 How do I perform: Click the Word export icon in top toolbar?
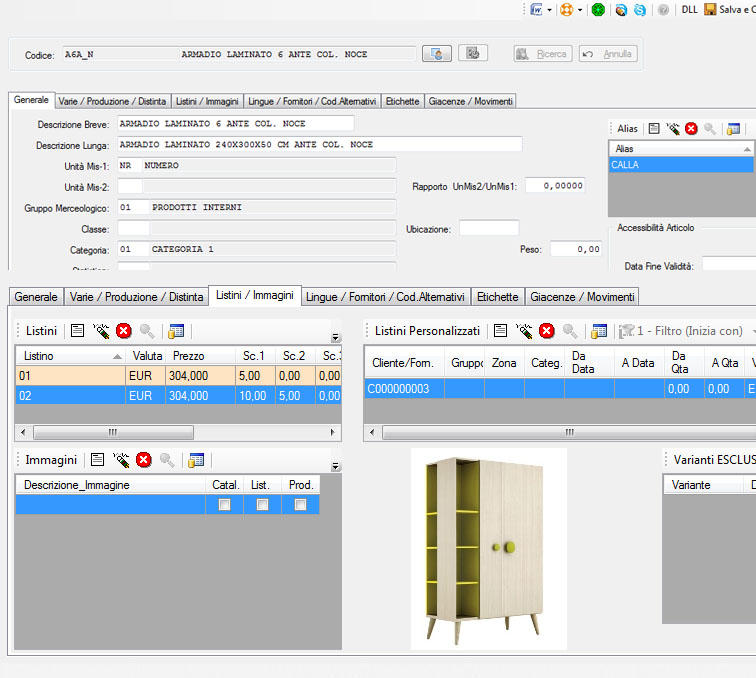[x=536, y=10]
